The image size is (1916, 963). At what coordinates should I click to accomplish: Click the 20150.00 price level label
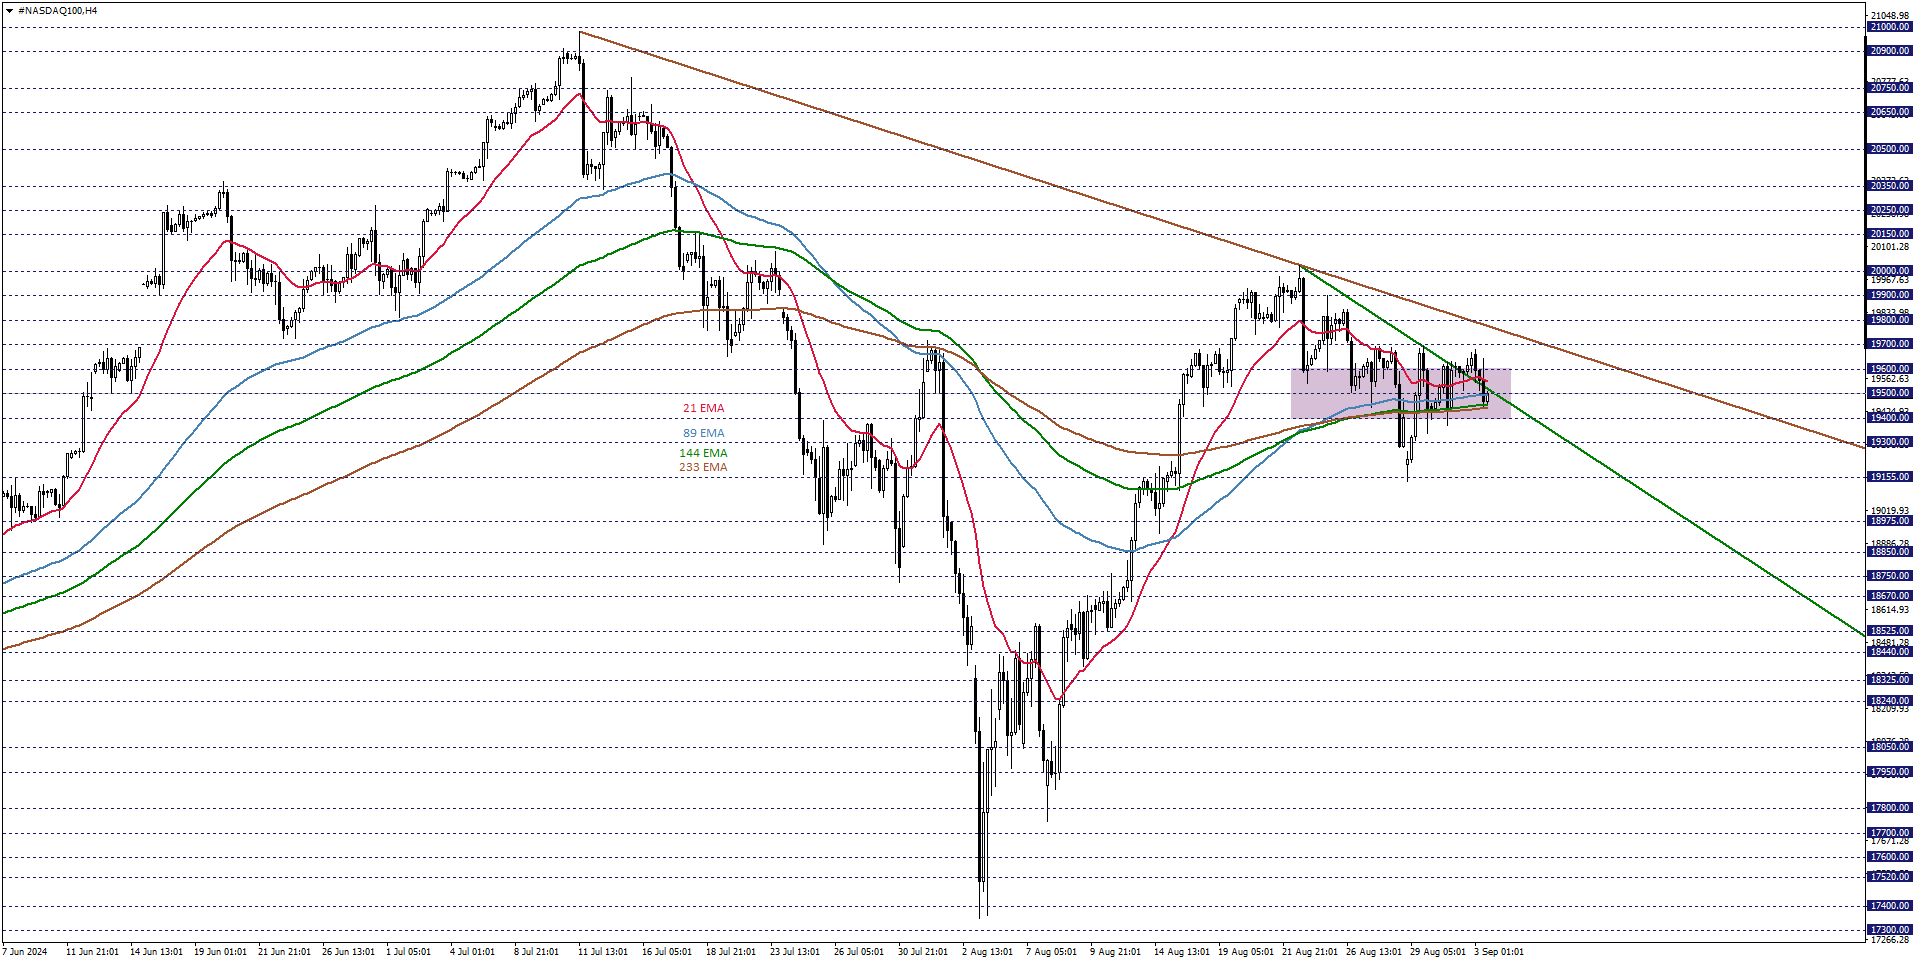click(x=1889, y=234)
